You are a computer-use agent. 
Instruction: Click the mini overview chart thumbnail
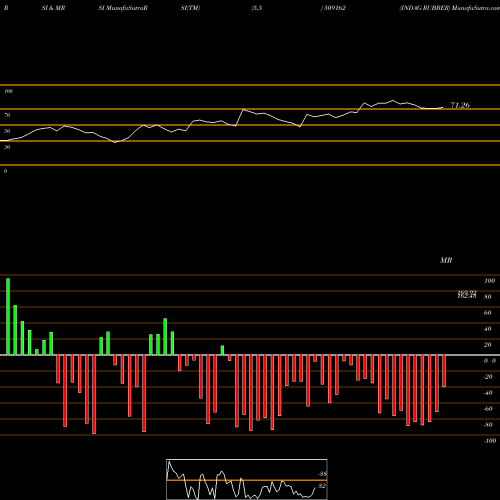(247, 479)
